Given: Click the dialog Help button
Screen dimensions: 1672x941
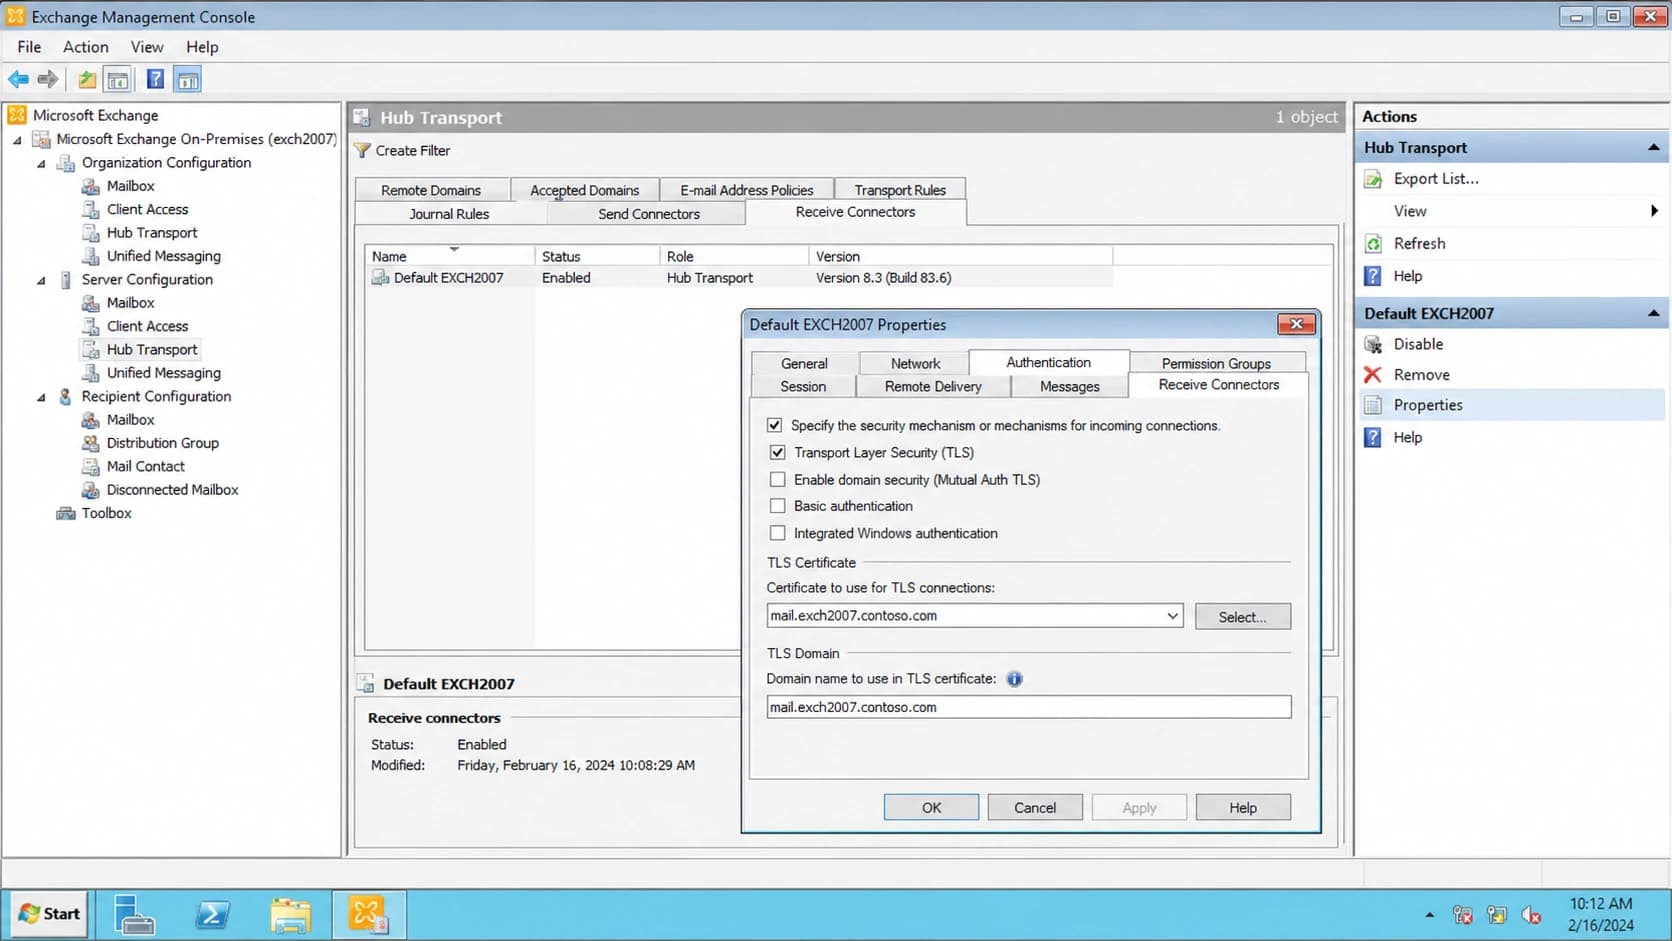Looking at the screenshot, I should pos(1243,808).
